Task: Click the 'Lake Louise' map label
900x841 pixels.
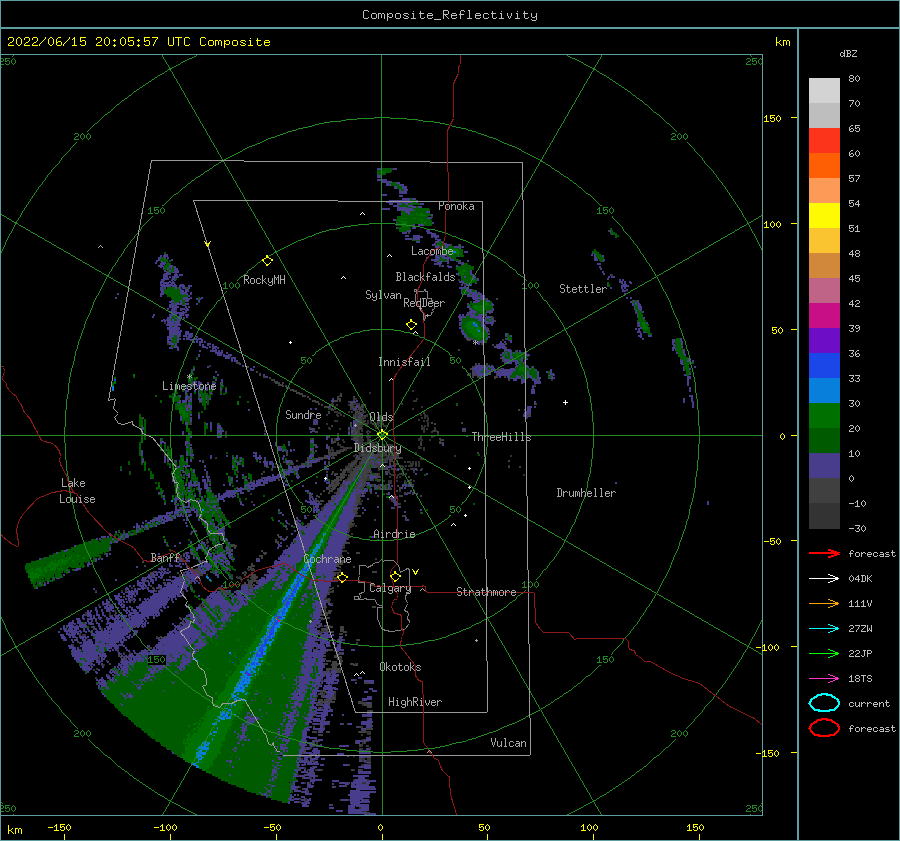Action: point(77,491)
